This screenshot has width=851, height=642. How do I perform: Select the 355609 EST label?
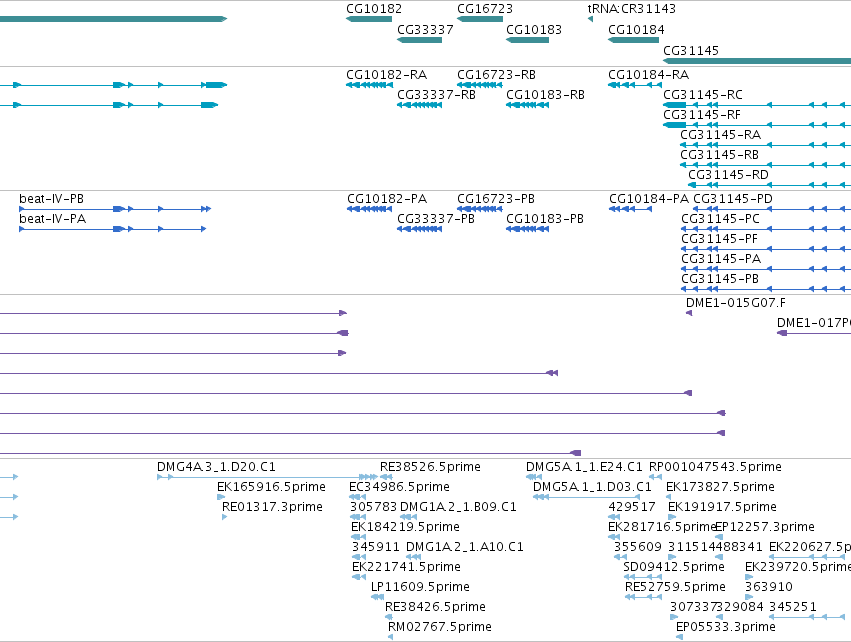tap(638, 548)
